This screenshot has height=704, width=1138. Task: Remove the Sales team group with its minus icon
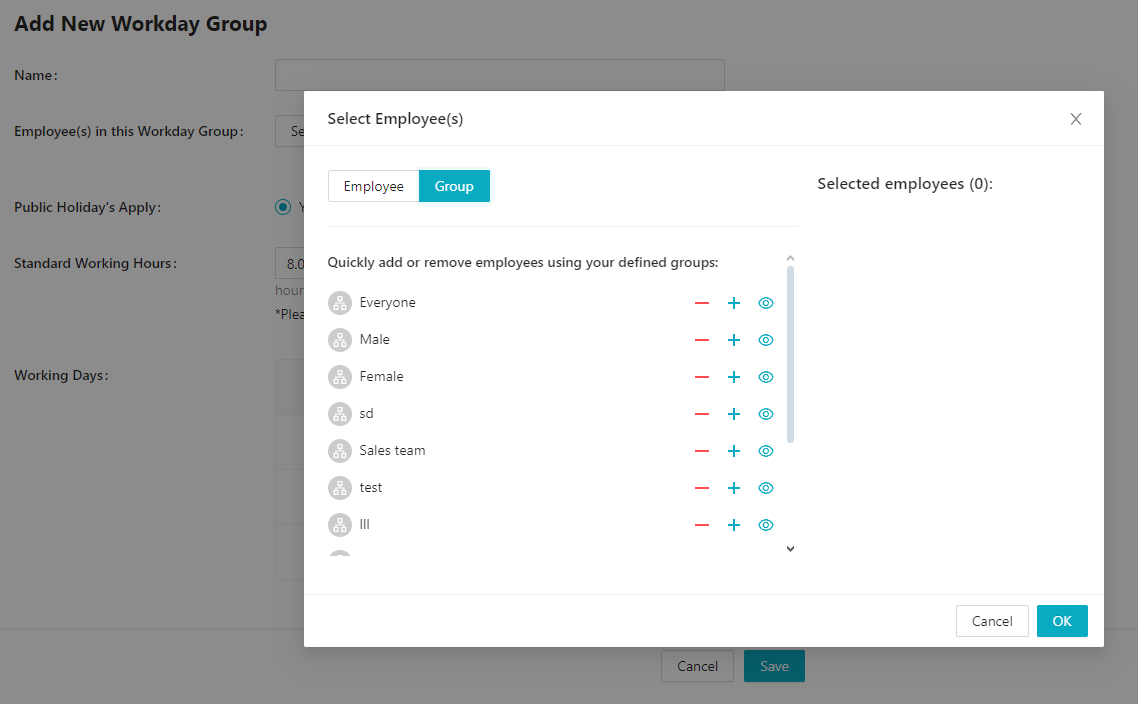[701, 451]
